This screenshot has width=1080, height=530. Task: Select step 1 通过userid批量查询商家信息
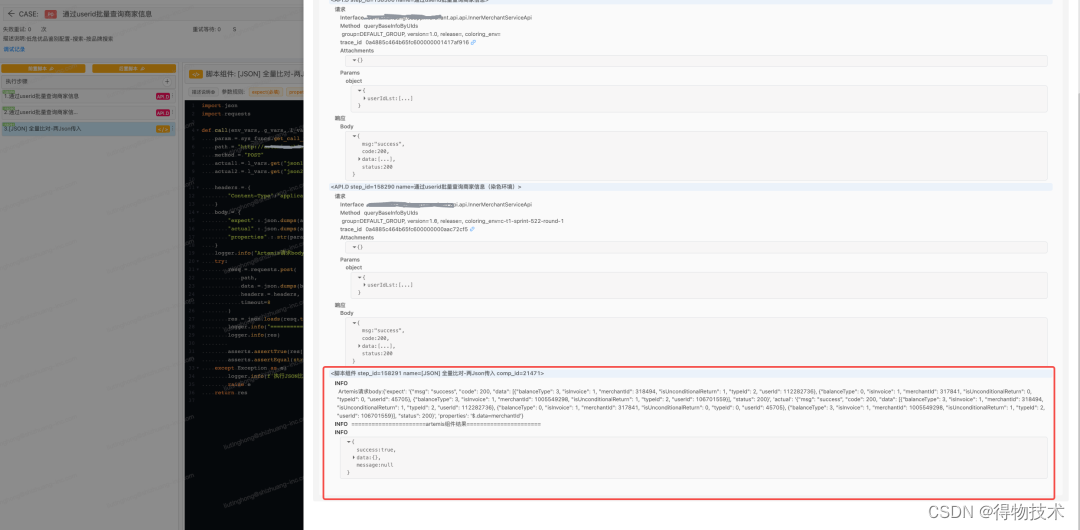tap(87, 96)
